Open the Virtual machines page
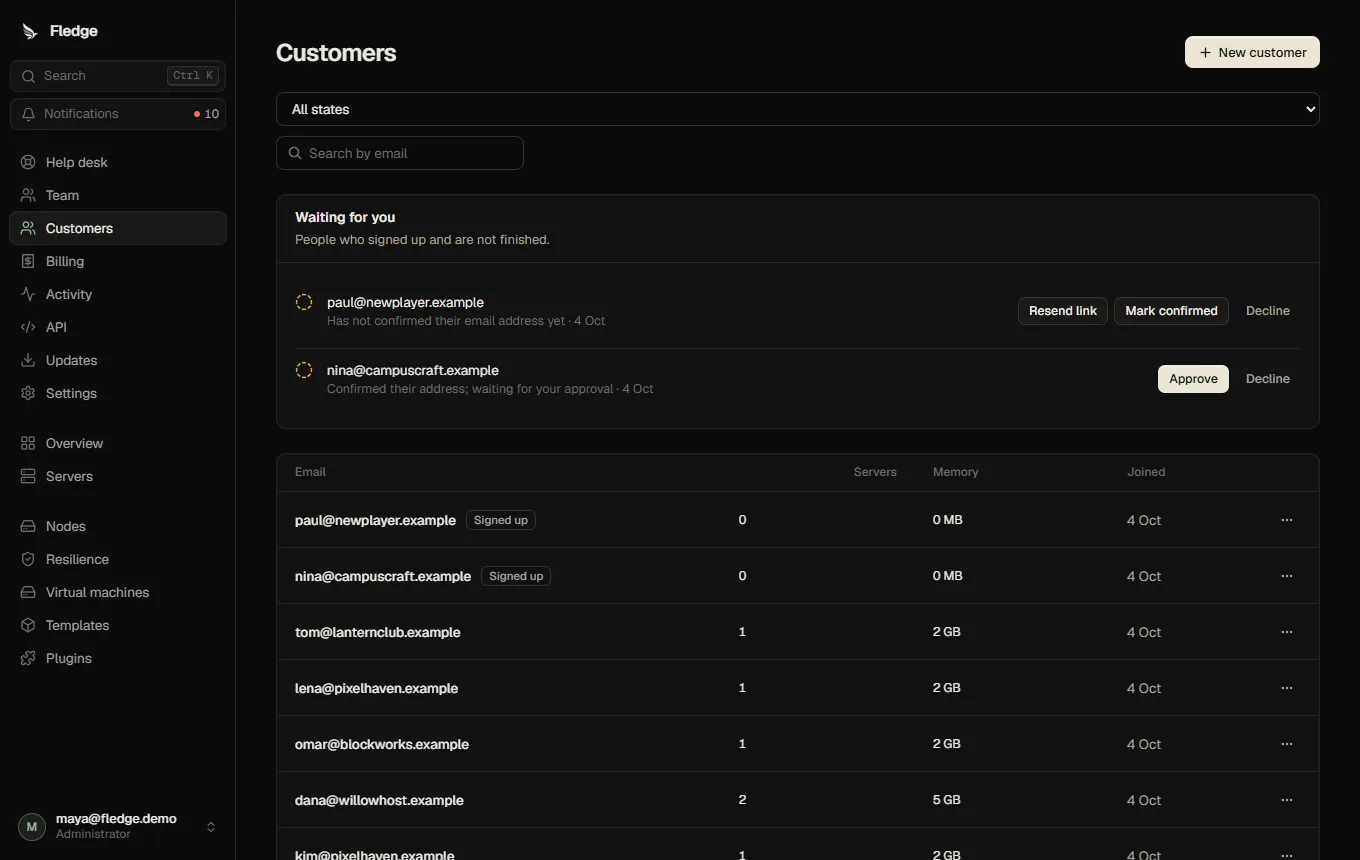 coord(118,592)
